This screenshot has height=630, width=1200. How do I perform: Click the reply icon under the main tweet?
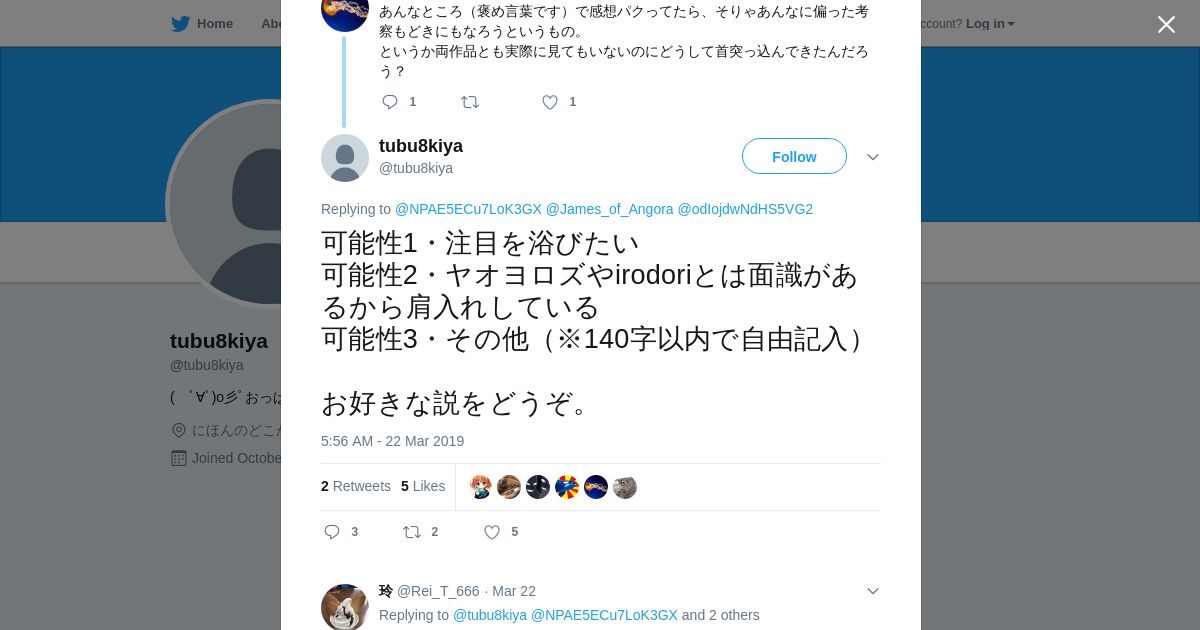click(332, 532)
